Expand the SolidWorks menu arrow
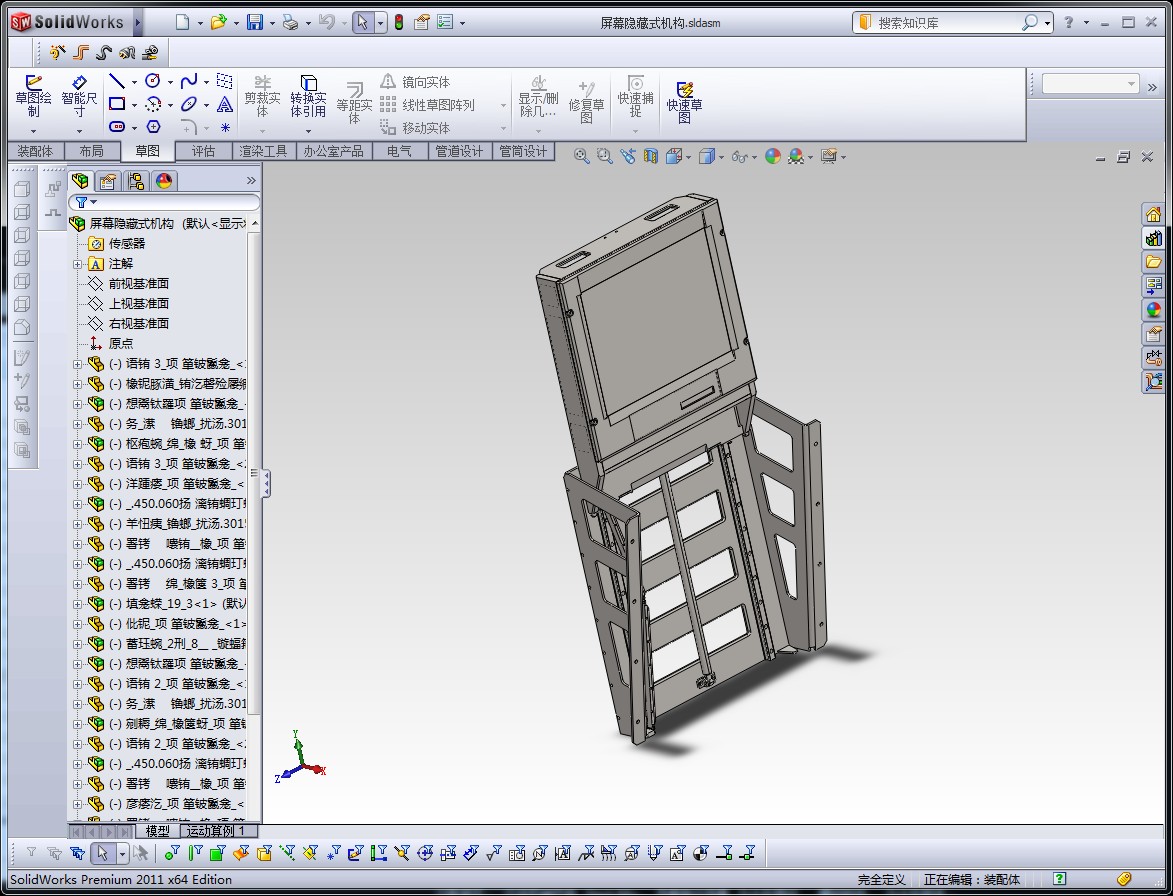This screenshot has height=896, width=1173. pyautogui.click(x=138, y=22)
